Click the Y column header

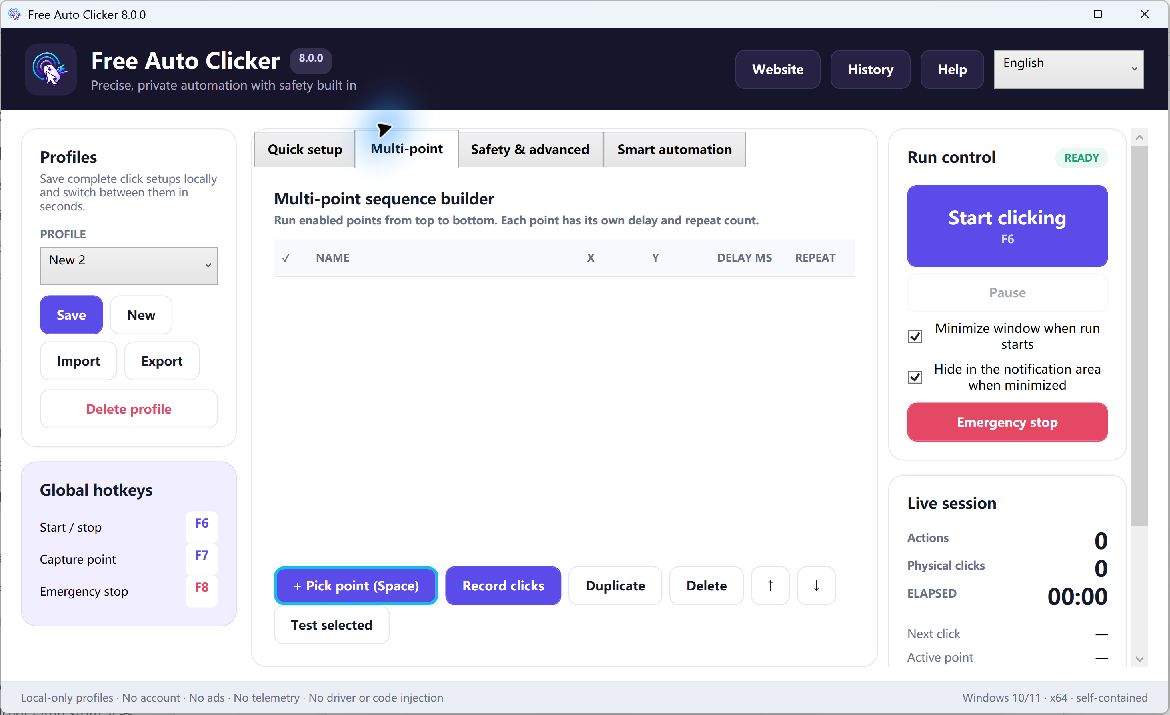tap(655, 258)
